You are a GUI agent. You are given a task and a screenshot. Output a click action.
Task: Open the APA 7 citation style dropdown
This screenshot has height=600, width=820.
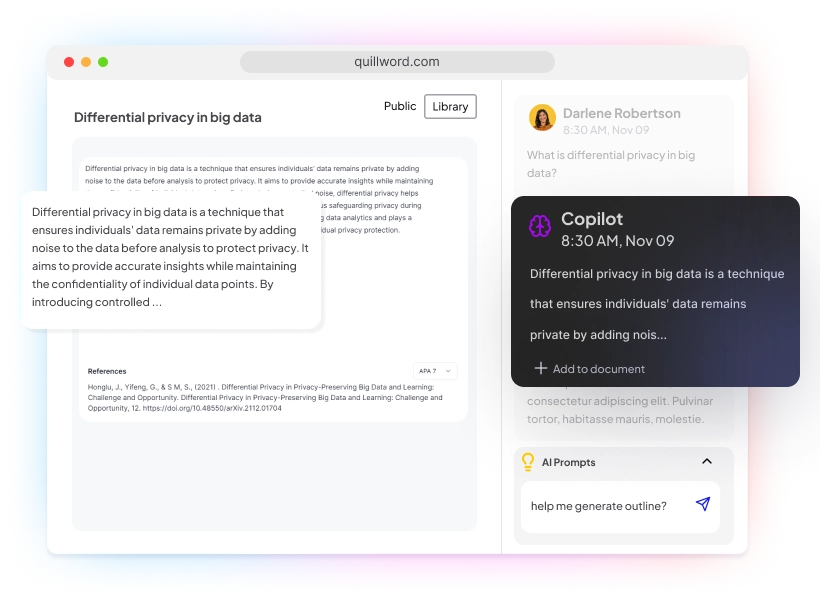(435, 371)
